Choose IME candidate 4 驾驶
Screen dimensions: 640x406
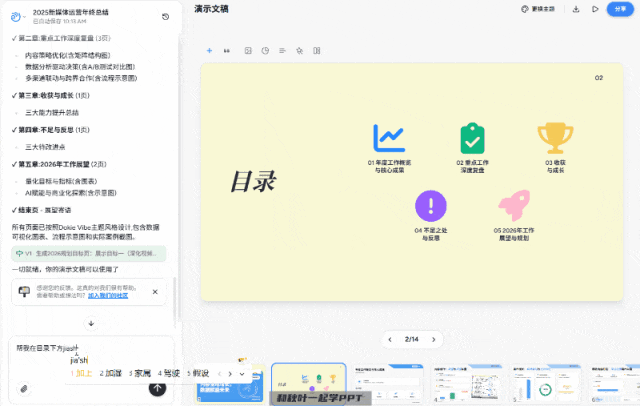click(169, 373)
